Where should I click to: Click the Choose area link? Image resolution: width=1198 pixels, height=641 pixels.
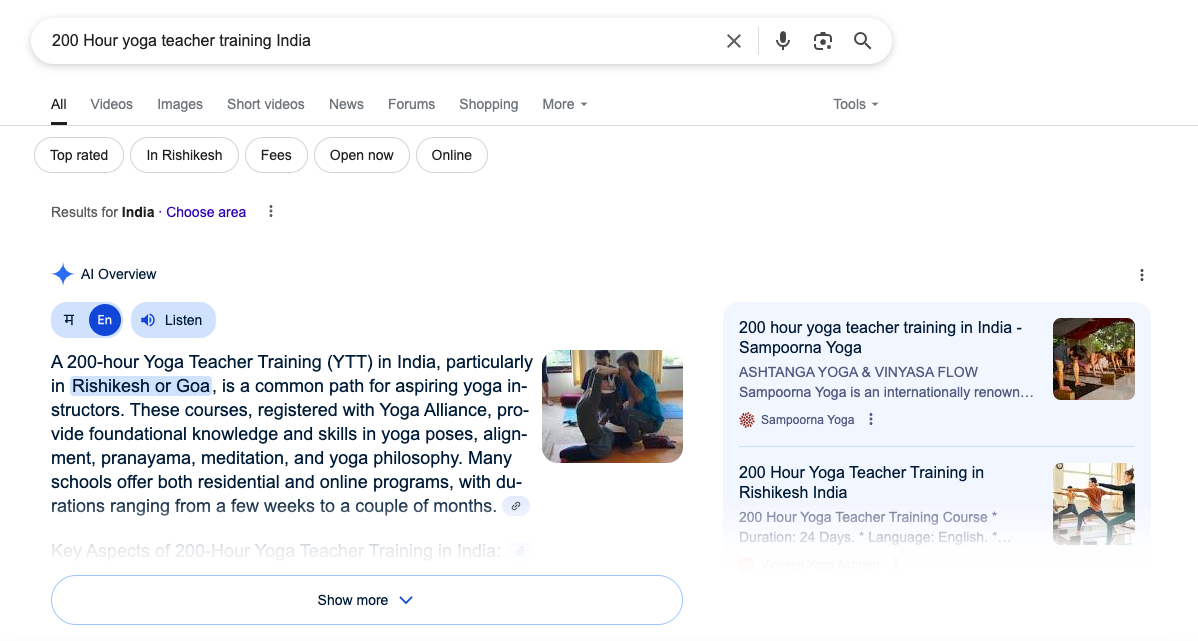pos(206,212)
